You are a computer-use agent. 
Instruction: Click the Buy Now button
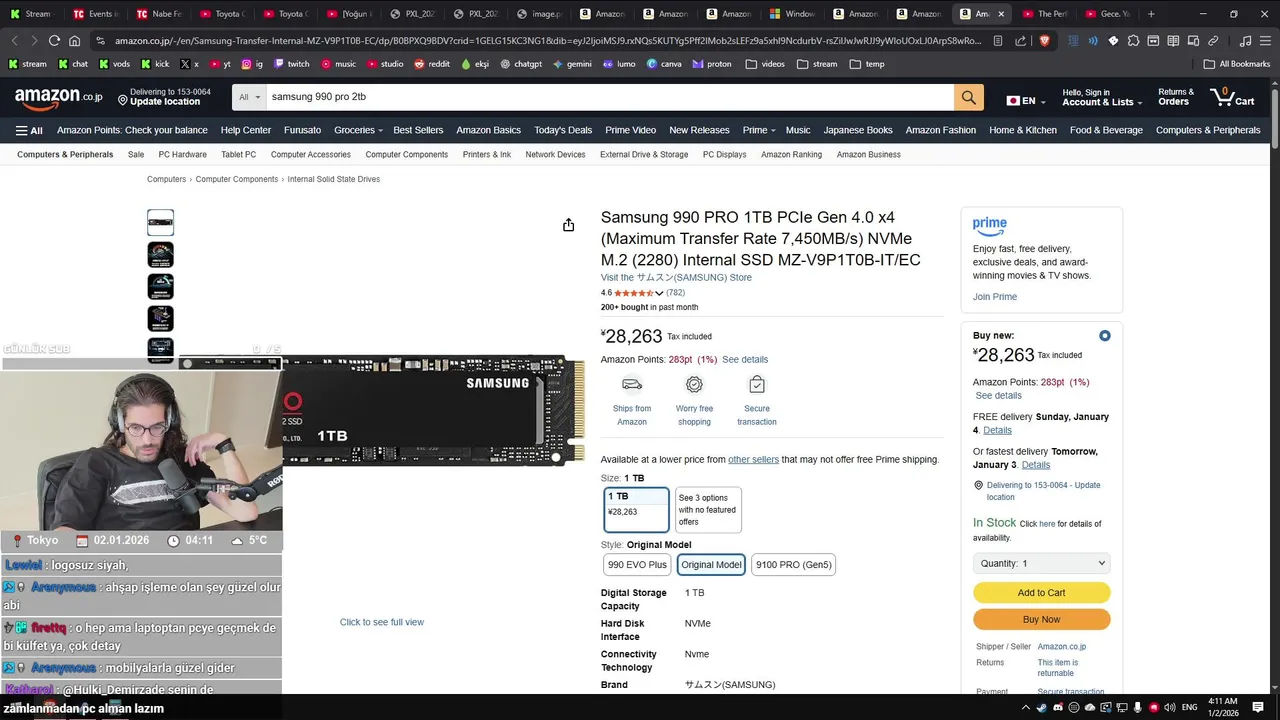1041,620
